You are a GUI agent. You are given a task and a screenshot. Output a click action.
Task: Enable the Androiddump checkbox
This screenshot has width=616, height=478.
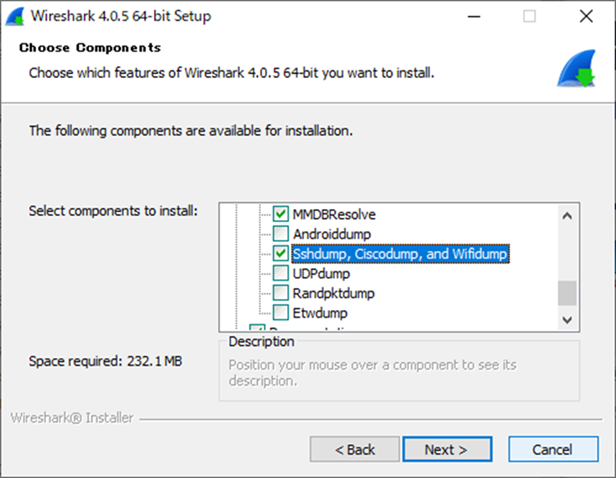tap(281, 235)
